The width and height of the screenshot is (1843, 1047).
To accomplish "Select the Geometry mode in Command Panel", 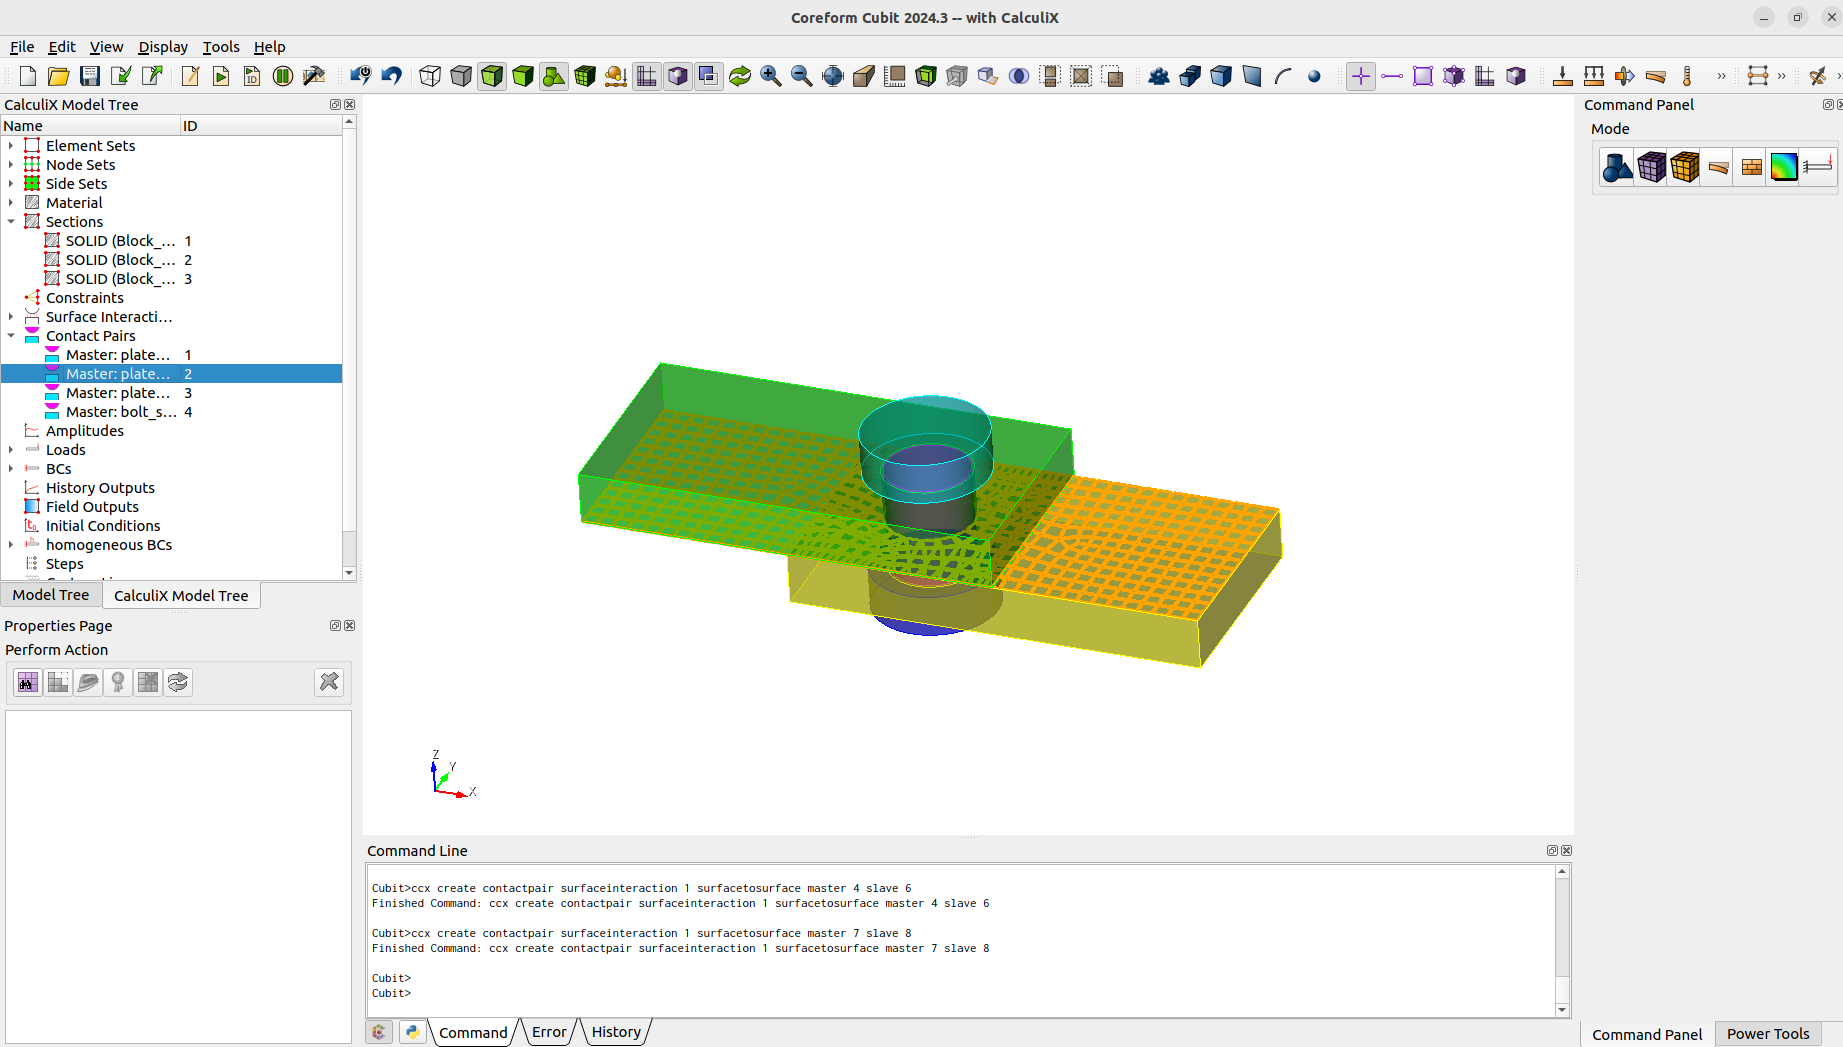I will coord(1616,167).
